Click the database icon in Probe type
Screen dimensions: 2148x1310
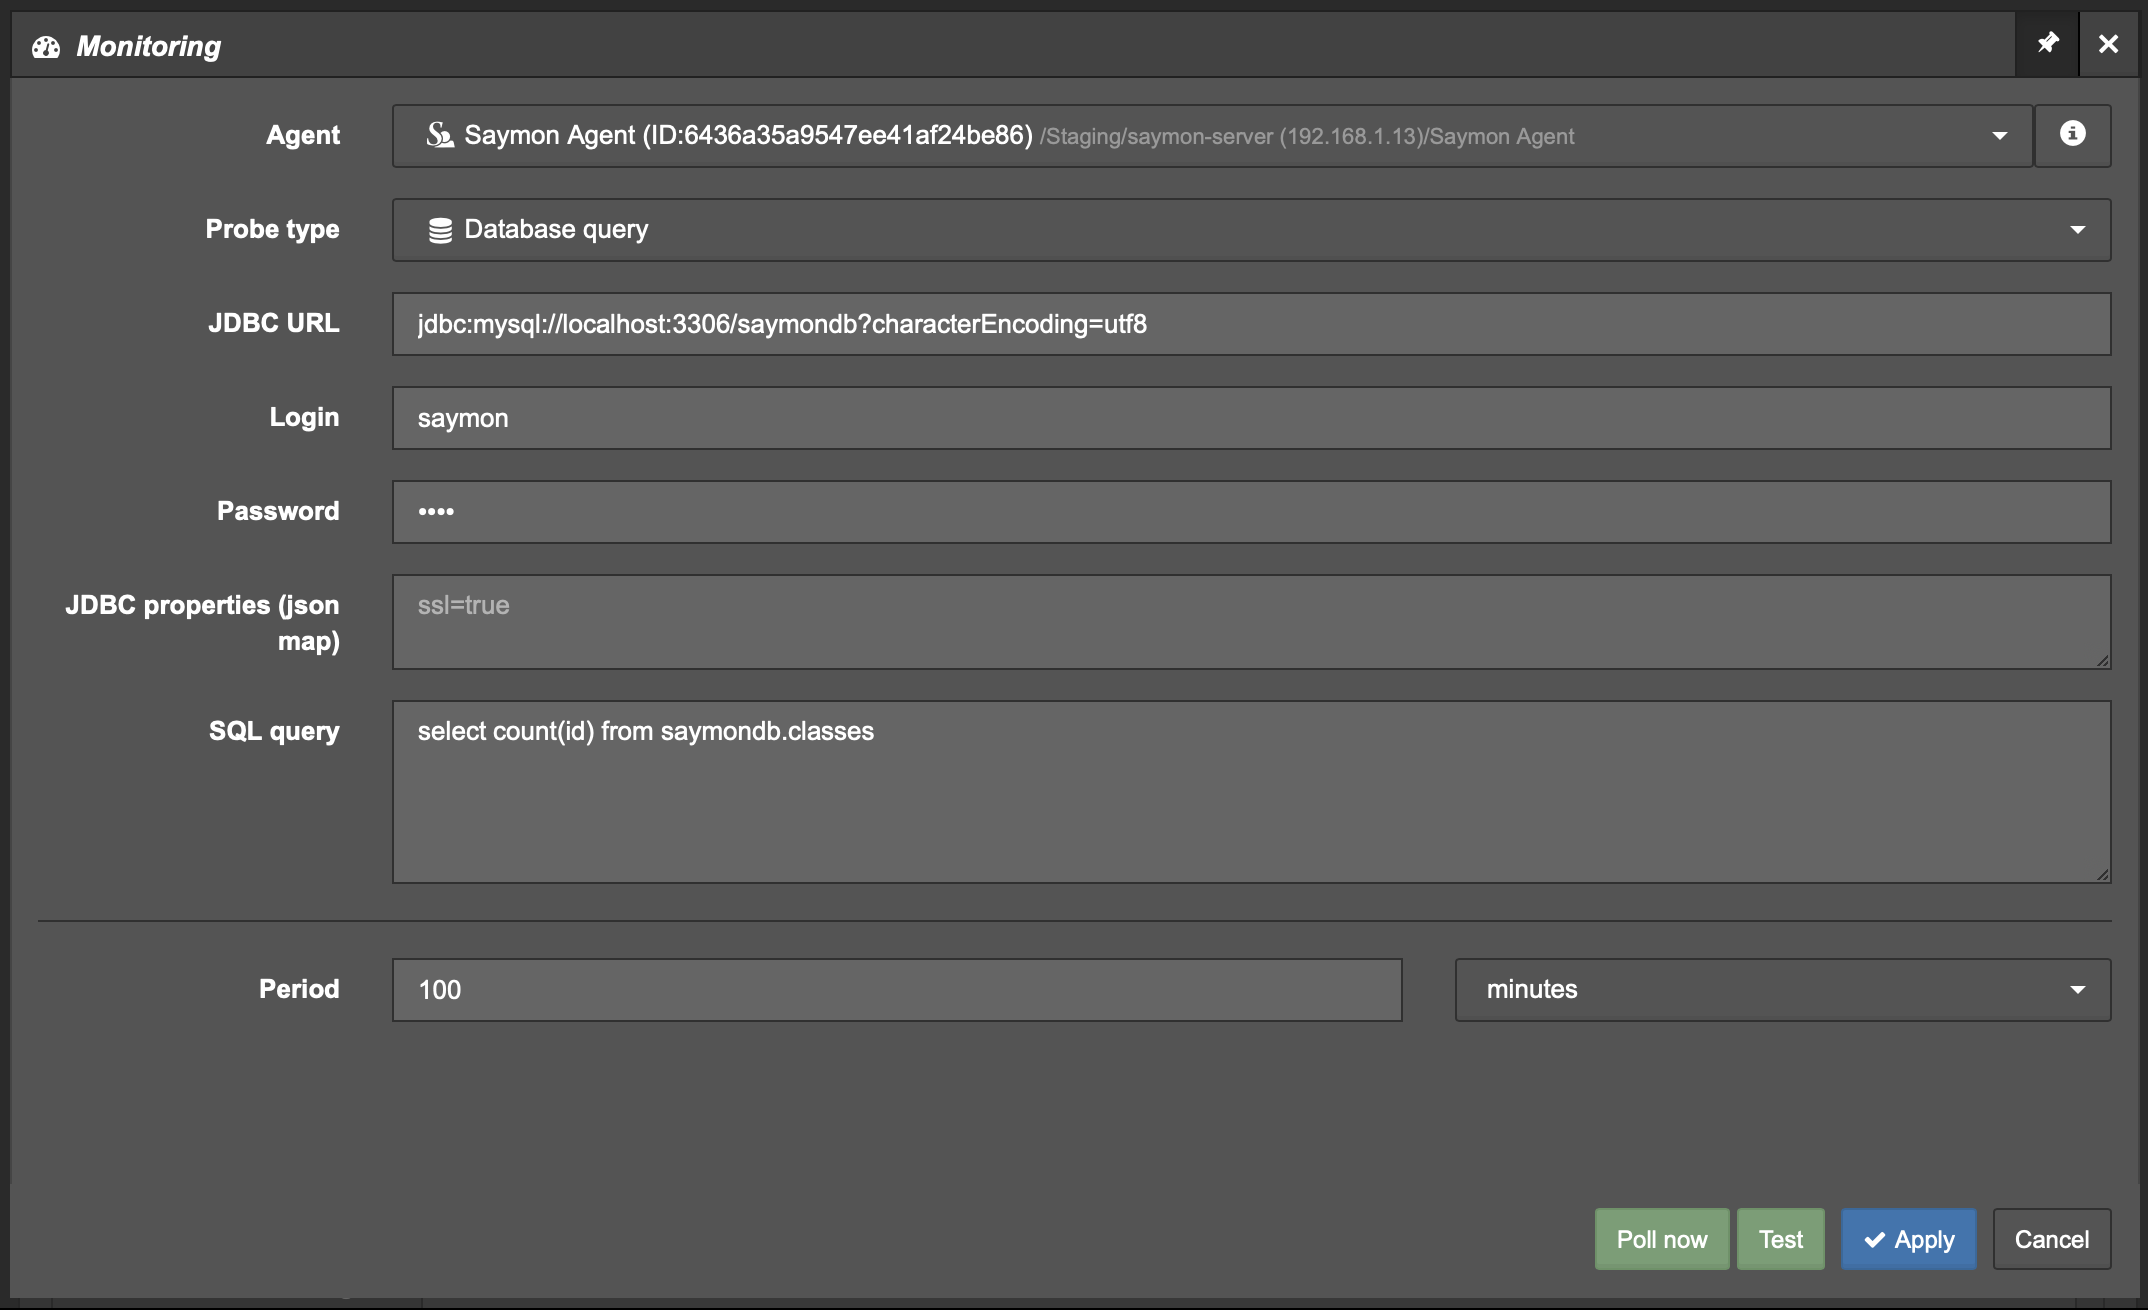[x=440, y=230]
